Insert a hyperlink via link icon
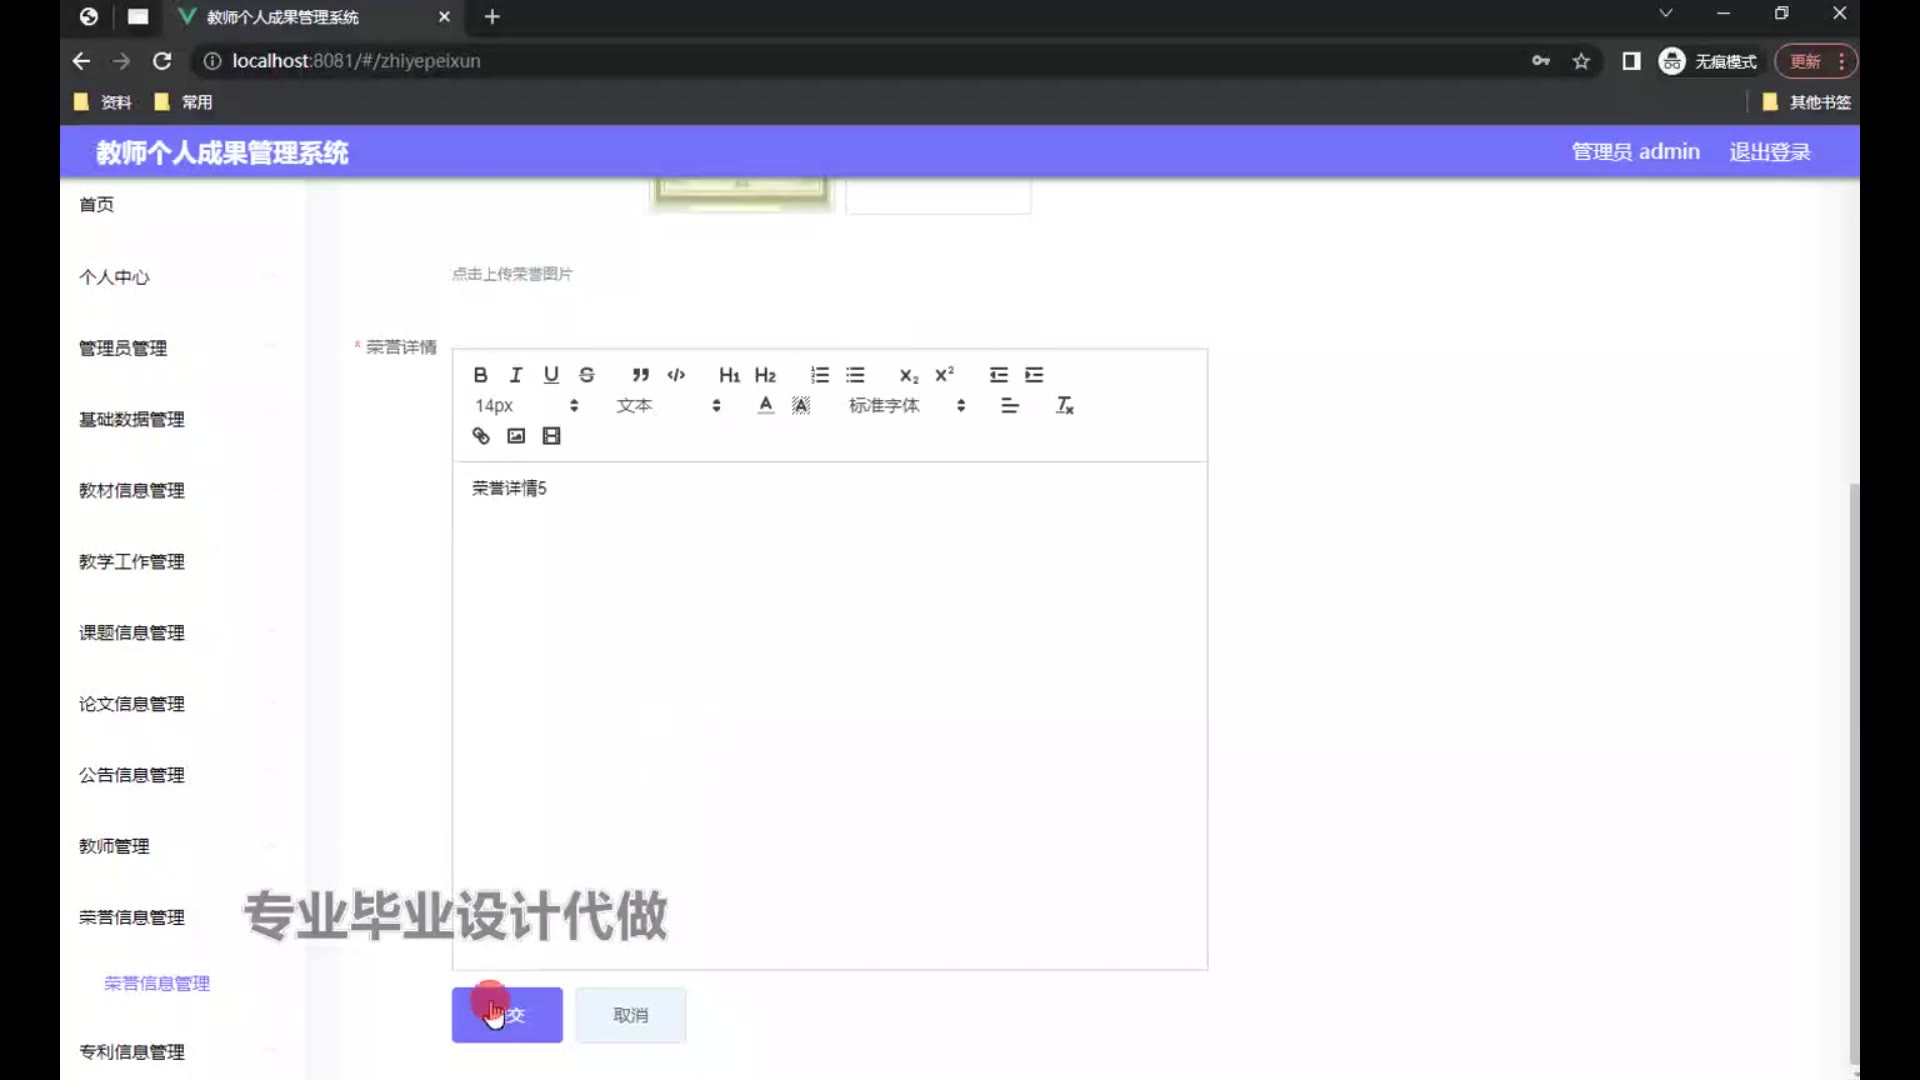This screenshot has width=1920, height=1080. tap(481, 436)
